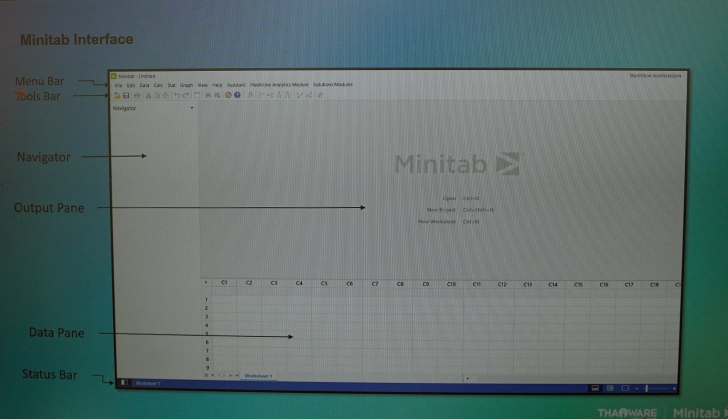Open the Navigator dropdown arrow
Viewport: 728px width, 419px height.
point(192,108)
